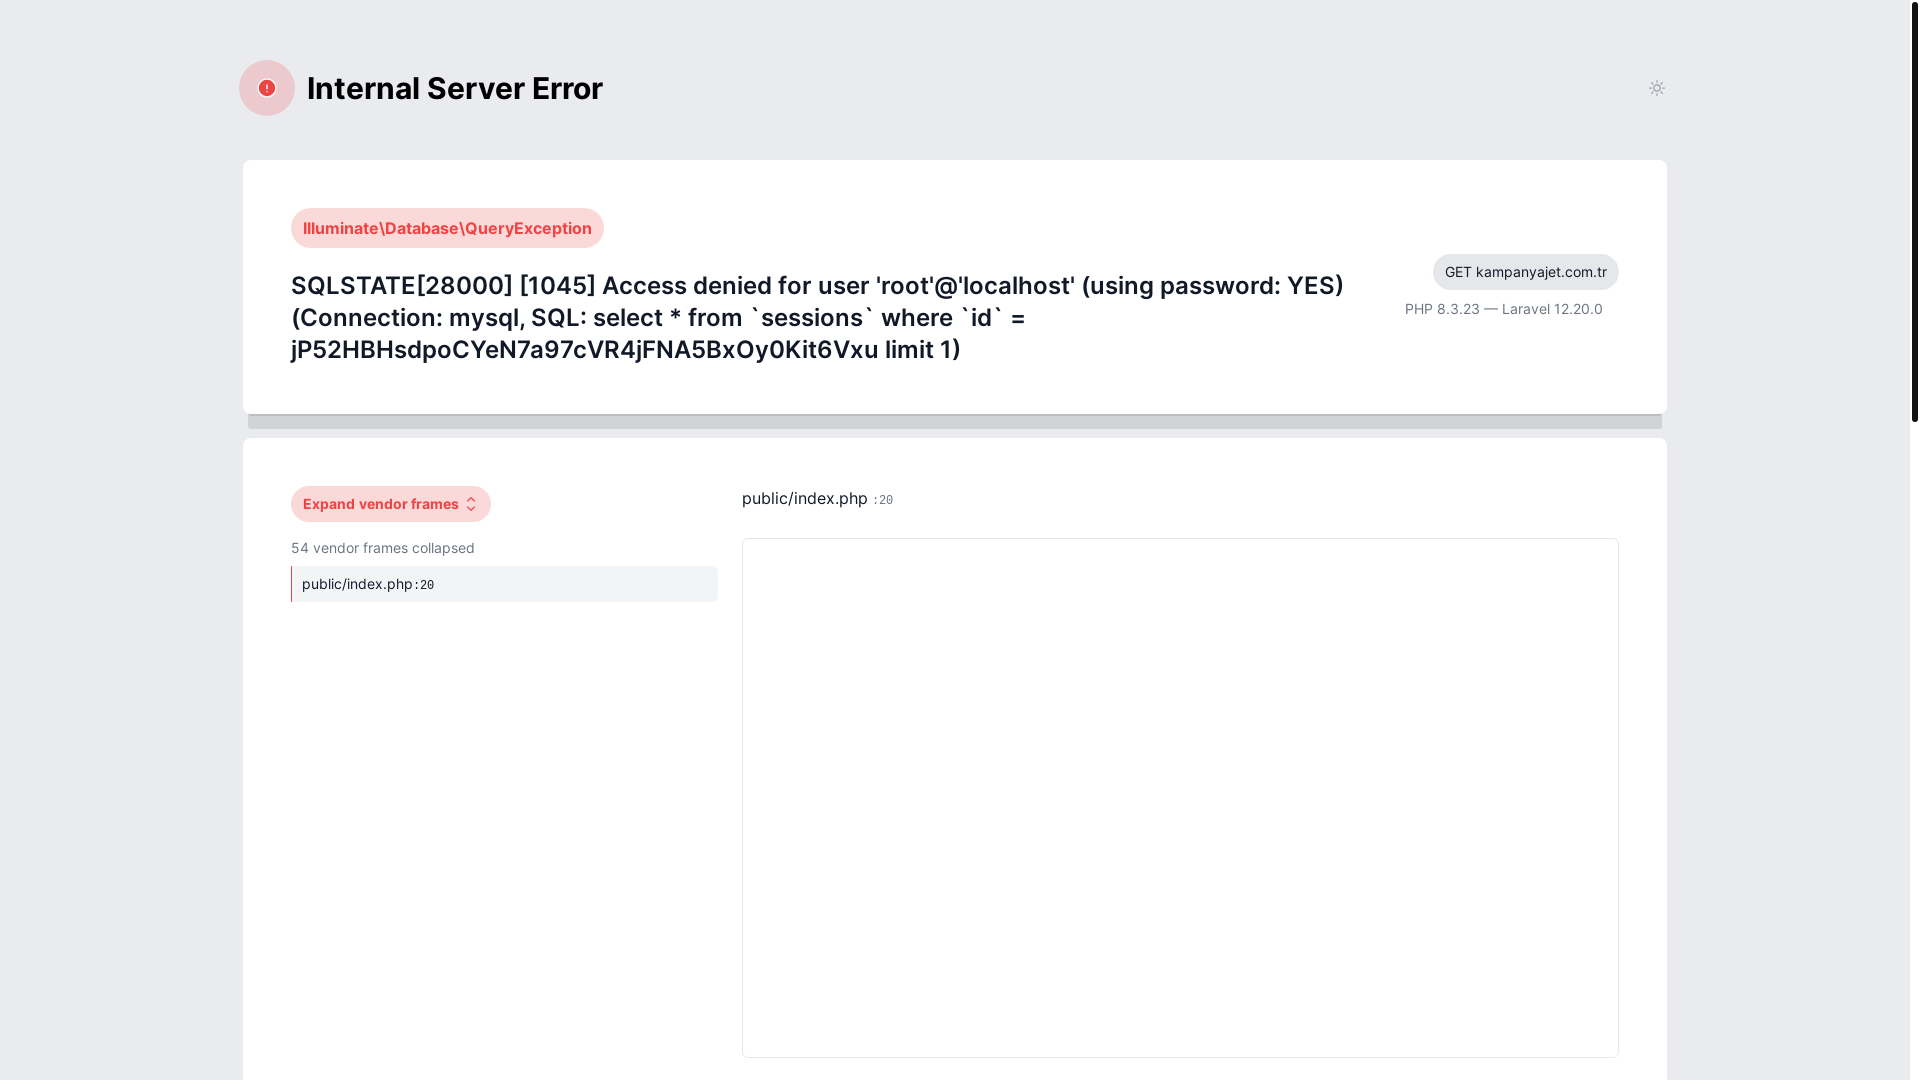
Task: Click the Illuminate\Database\QueryException badge
Action: pos(447,228)
